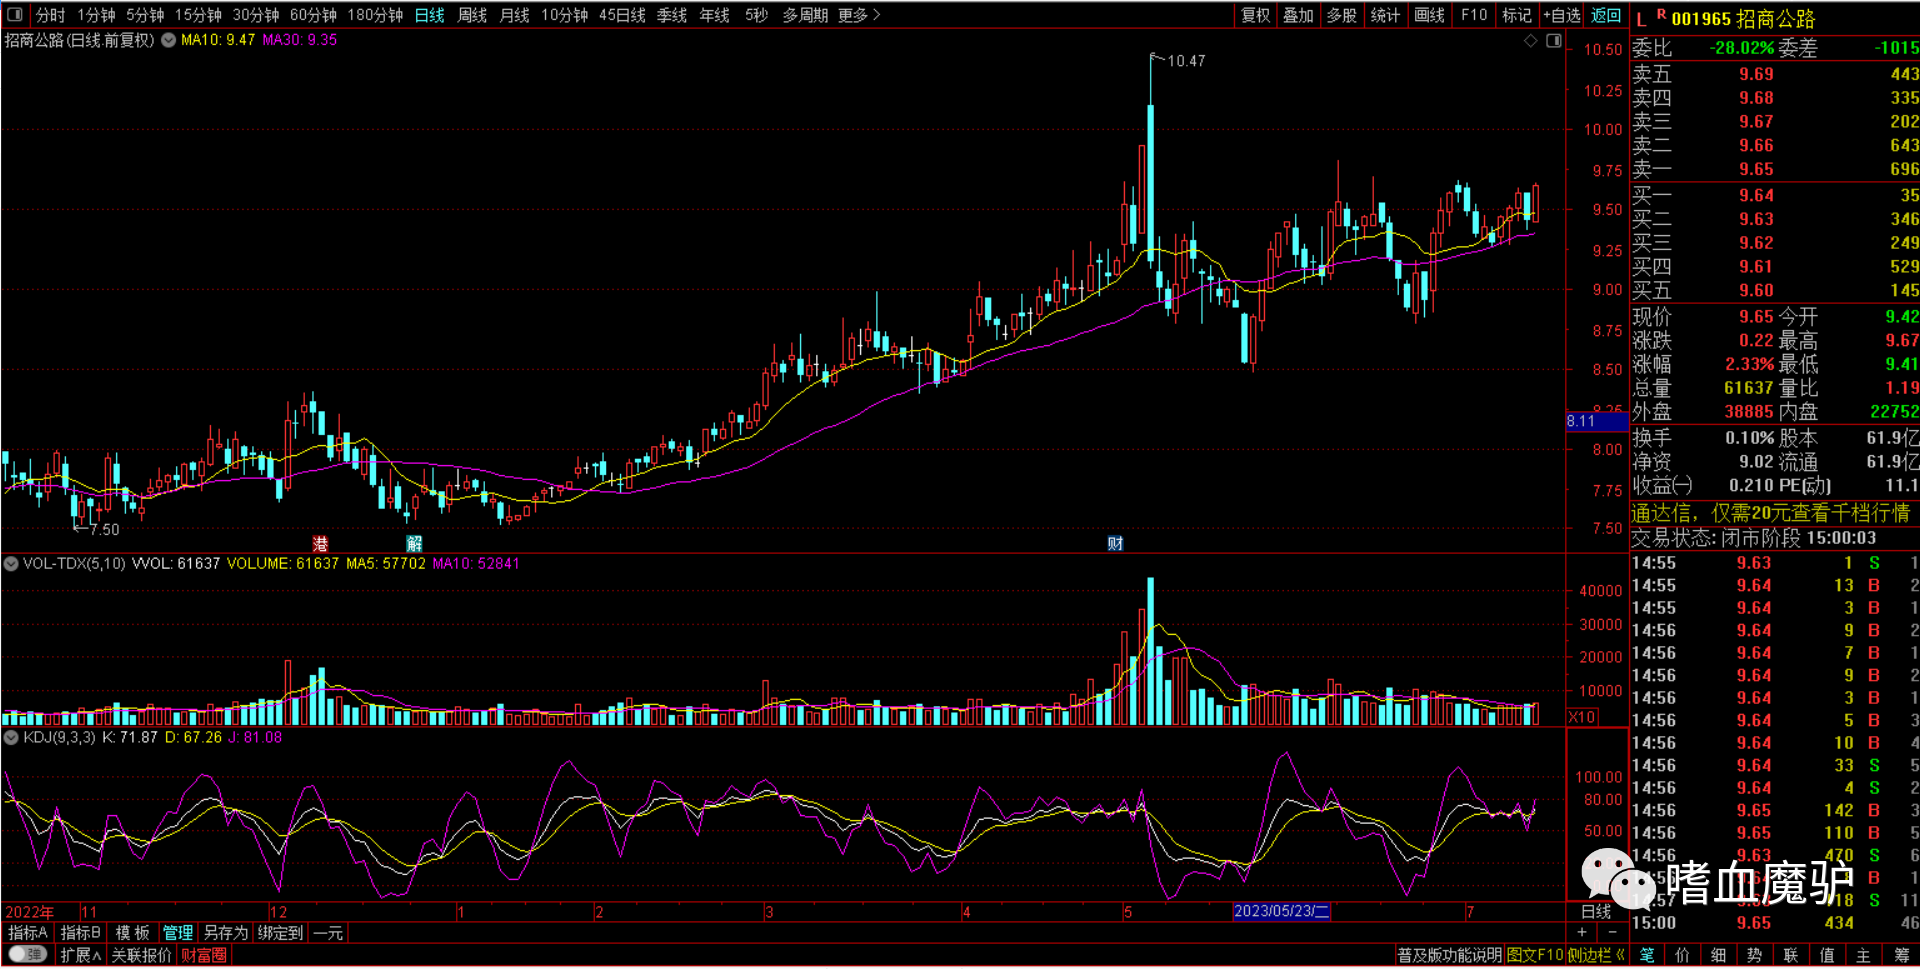The width and height of the screenshot is (1920, 969).
Task: Click the 管理 manage tab
Action: 178,932
